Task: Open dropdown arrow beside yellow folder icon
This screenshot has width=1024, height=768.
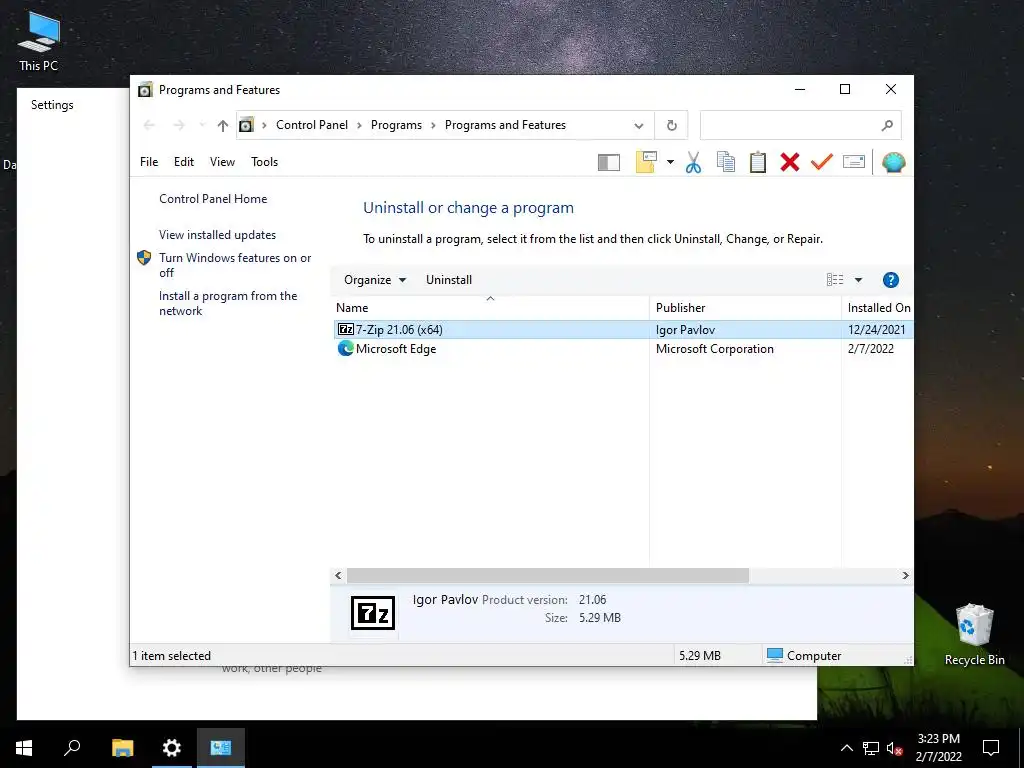Action: (x=670, y=162)
